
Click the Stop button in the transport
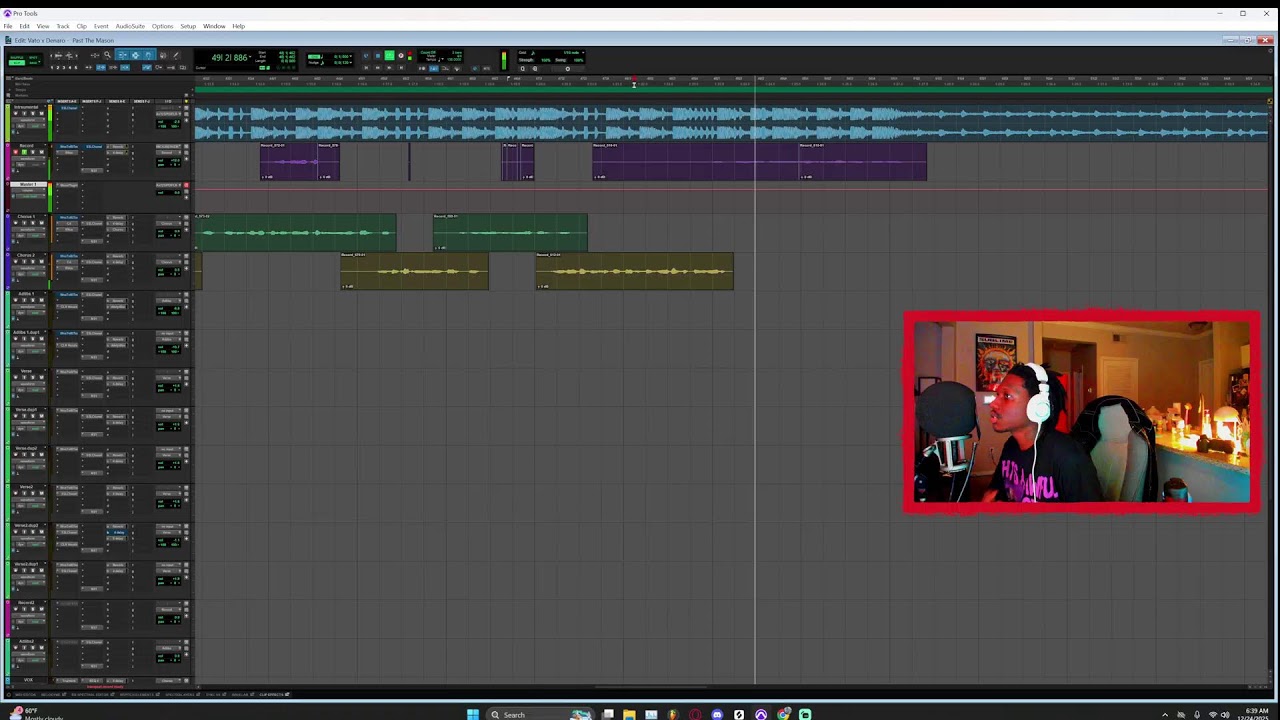378,55
